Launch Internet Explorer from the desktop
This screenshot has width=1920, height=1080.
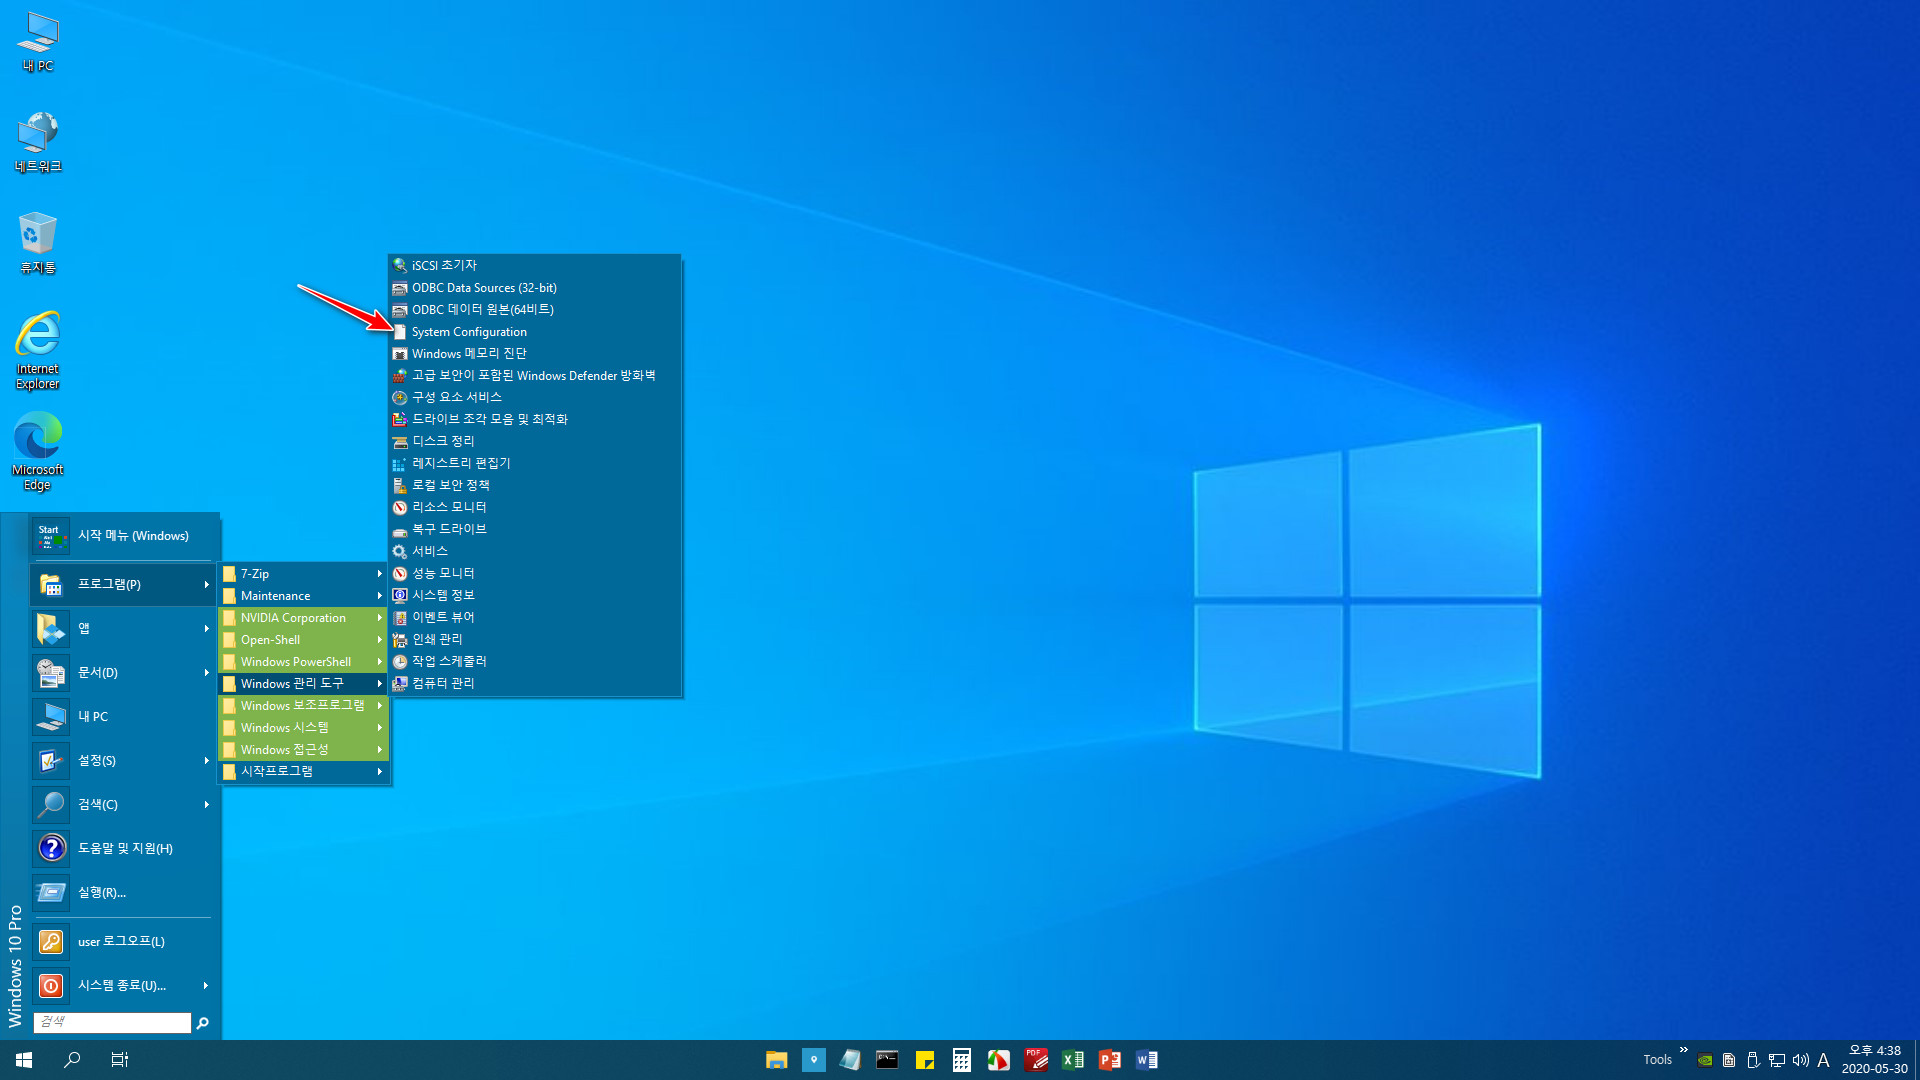(x=38, y=350)
